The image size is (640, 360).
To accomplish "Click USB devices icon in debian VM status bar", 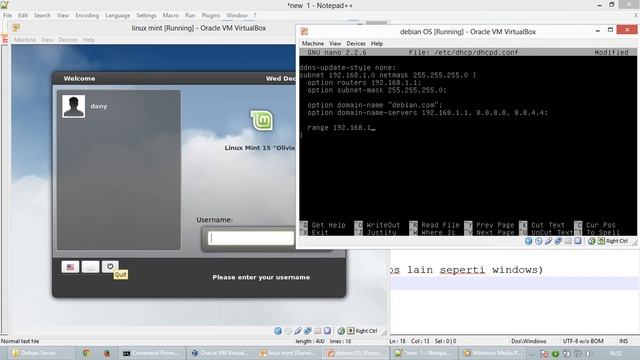I will tap(548, 241).
